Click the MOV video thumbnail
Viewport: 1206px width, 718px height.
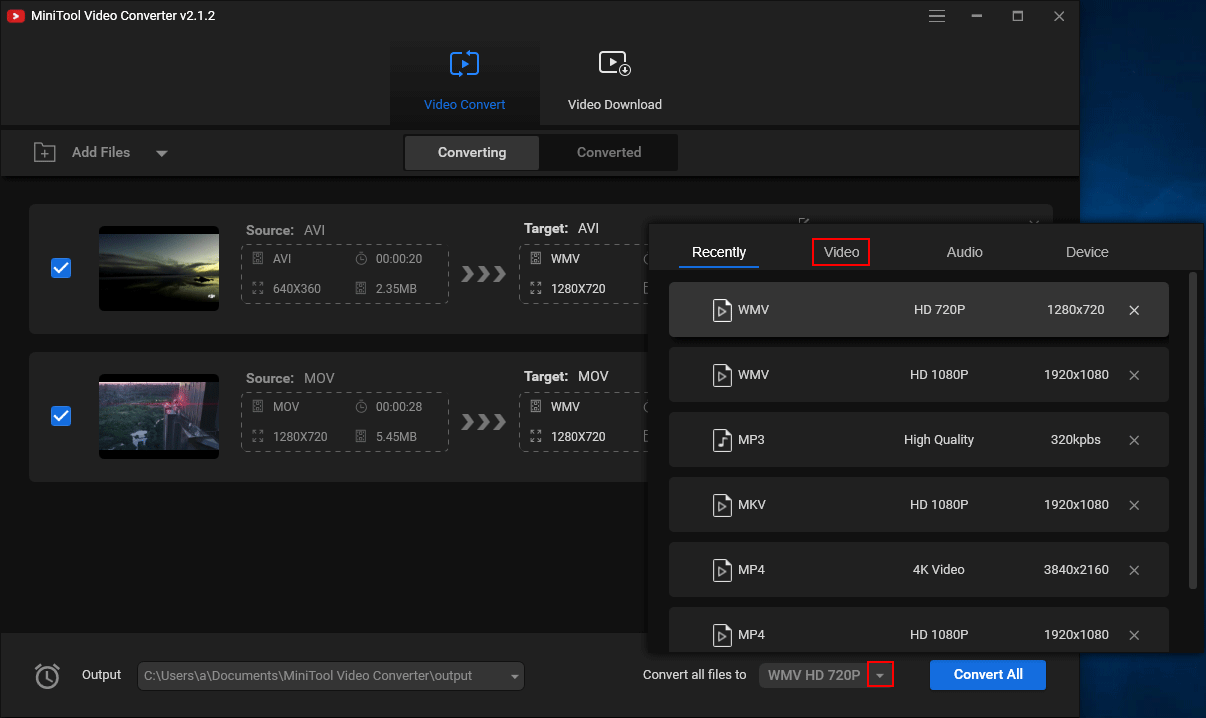point(159,416)
